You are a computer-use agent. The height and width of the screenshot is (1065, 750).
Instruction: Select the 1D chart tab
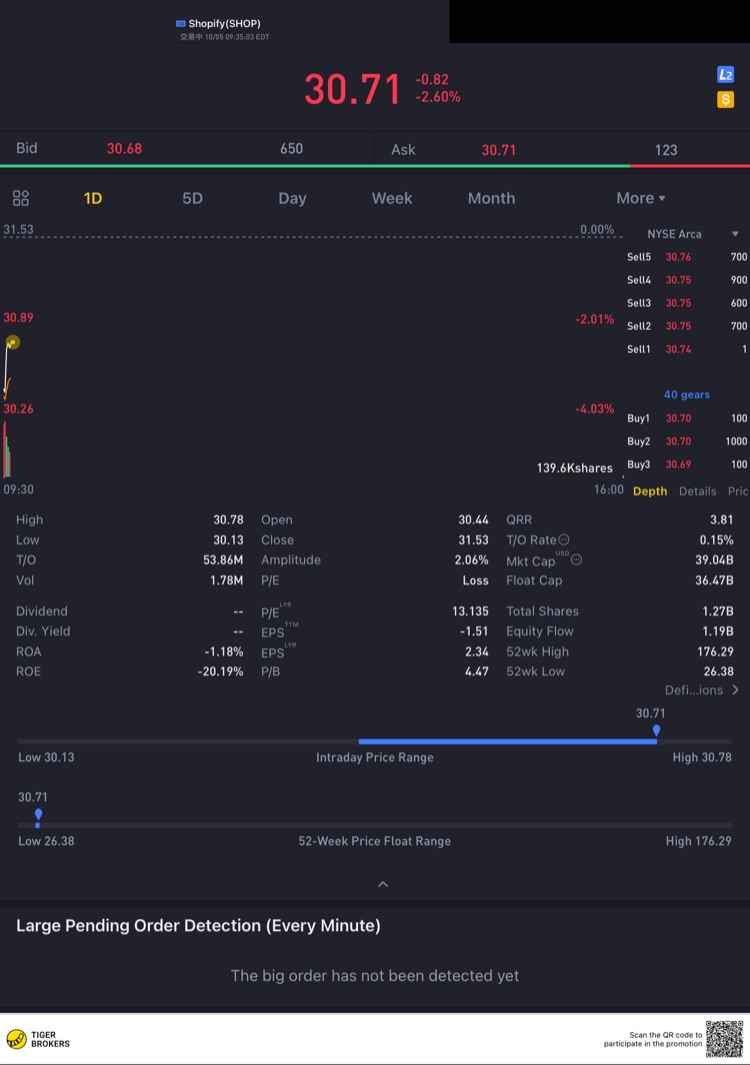click(92, 198)
